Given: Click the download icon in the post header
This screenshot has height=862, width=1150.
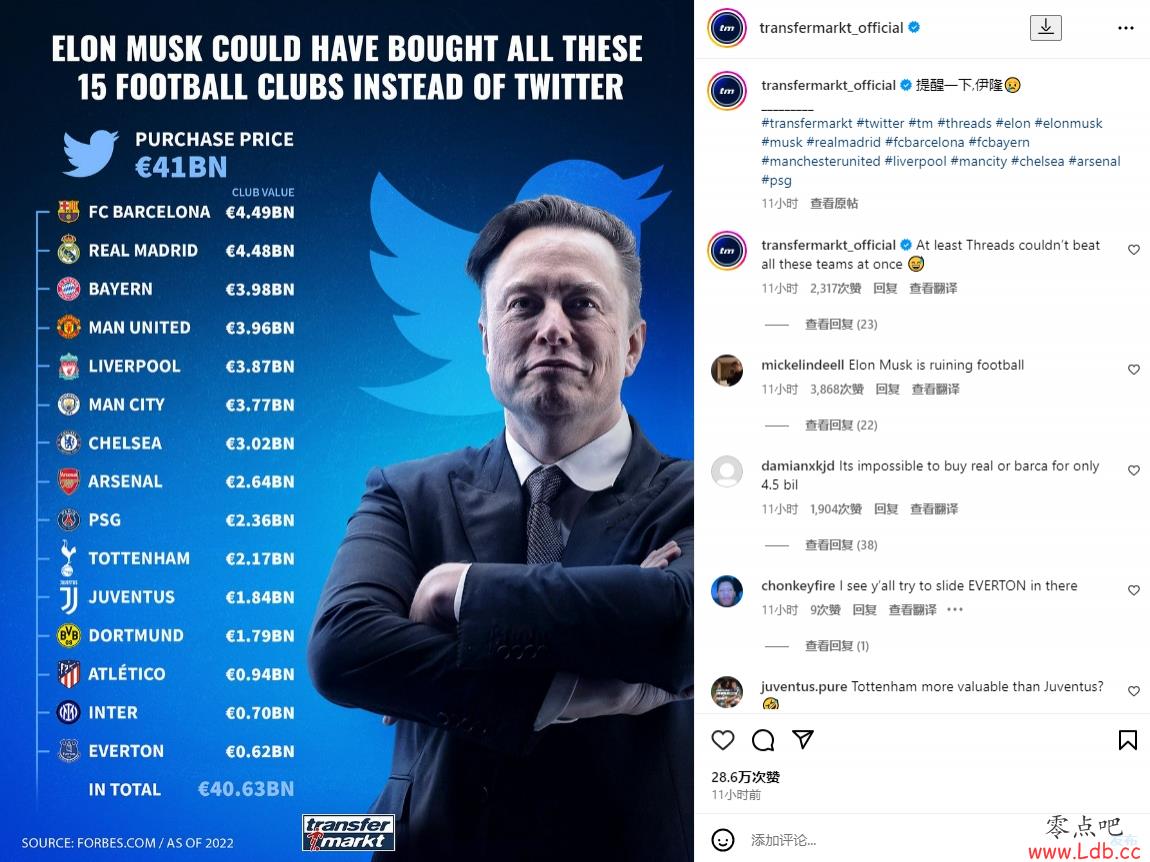Looking at the screenshot, I should click(x=1046, y=28).
